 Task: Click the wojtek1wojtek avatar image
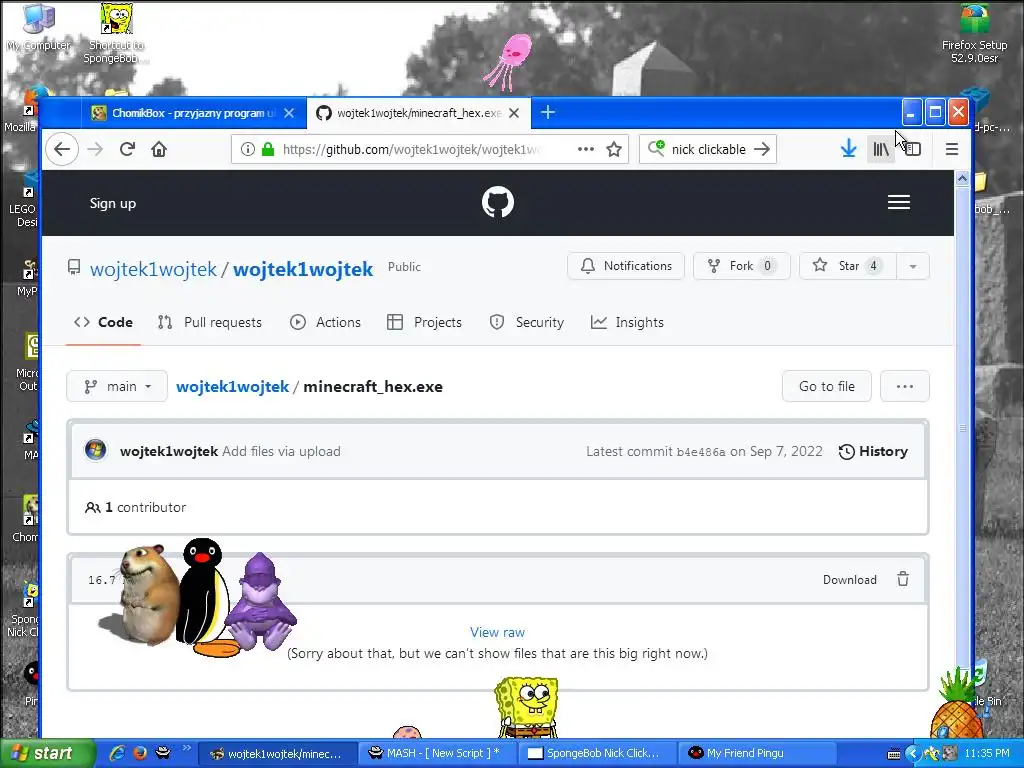(x=95, y=451)
